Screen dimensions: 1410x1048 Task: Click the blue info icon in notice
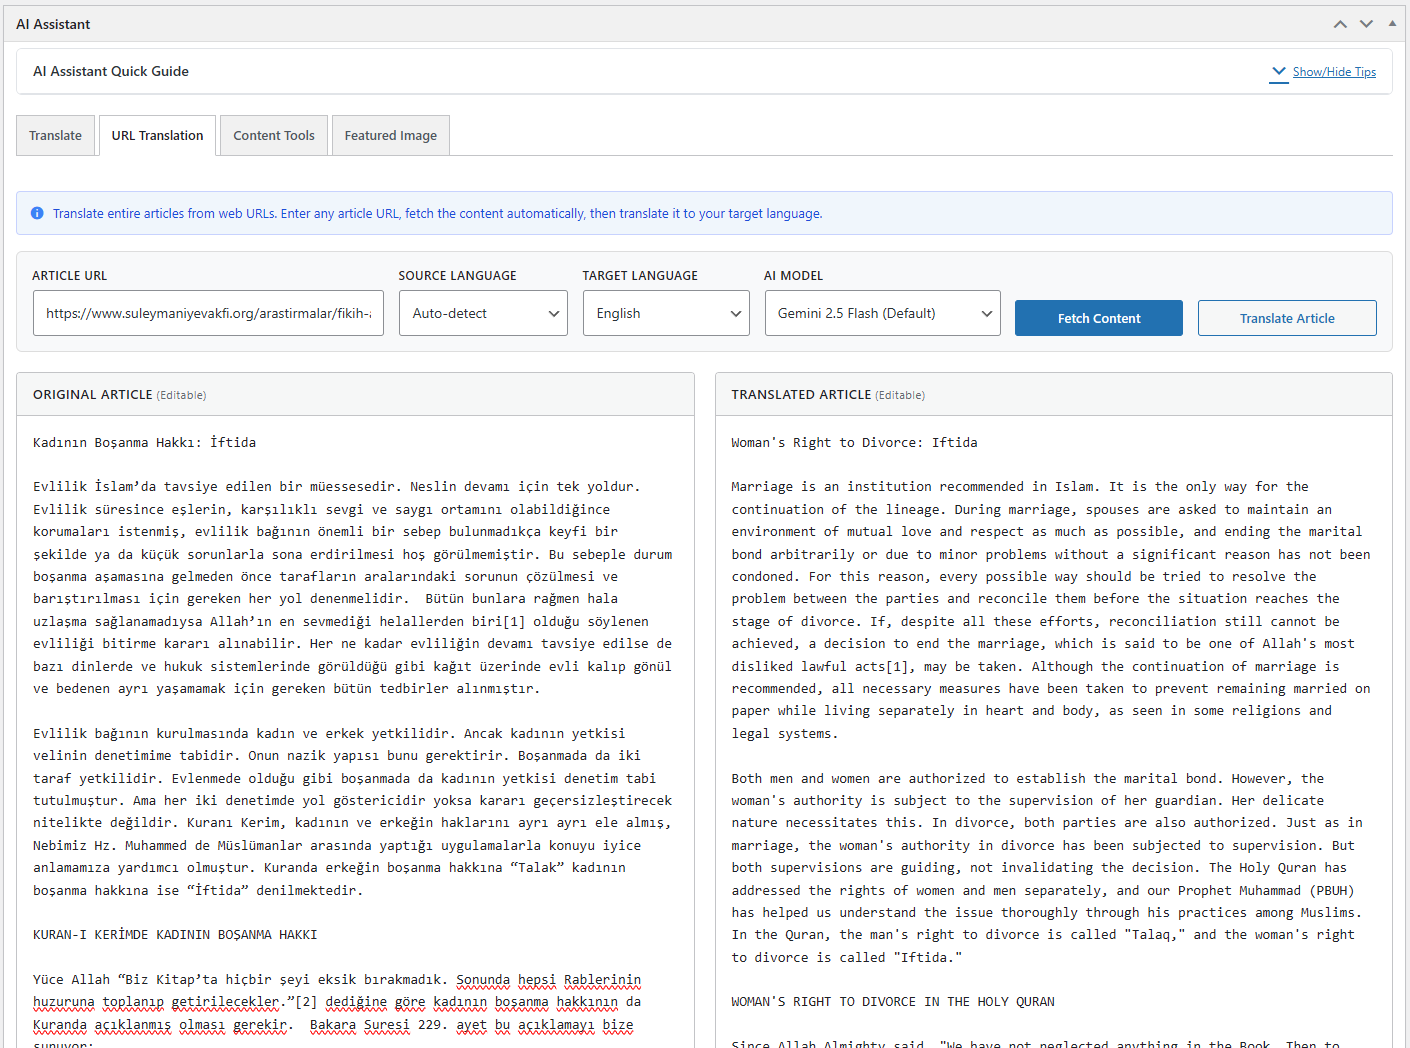pos(37,213)
